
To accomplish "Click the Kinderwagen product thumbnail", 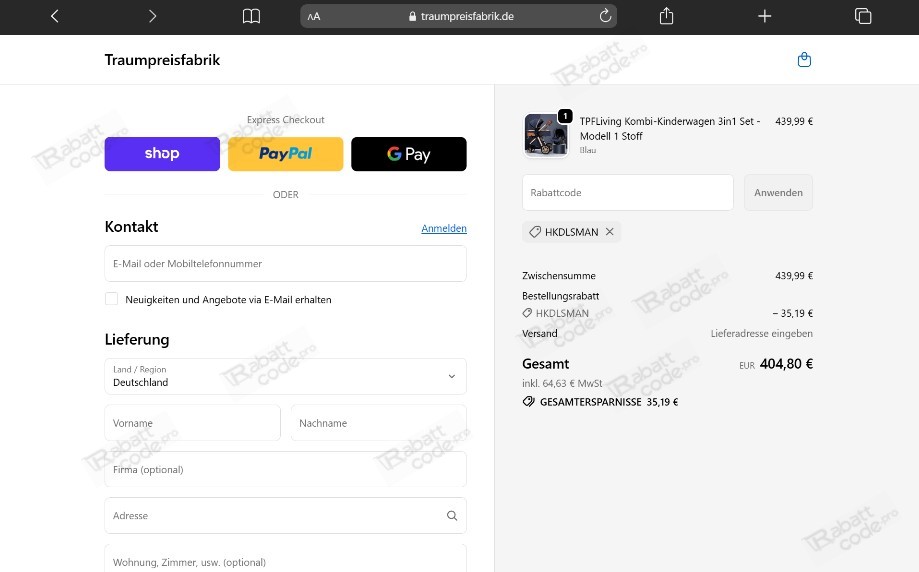I will pyautogui.click(x=545, y=135).
